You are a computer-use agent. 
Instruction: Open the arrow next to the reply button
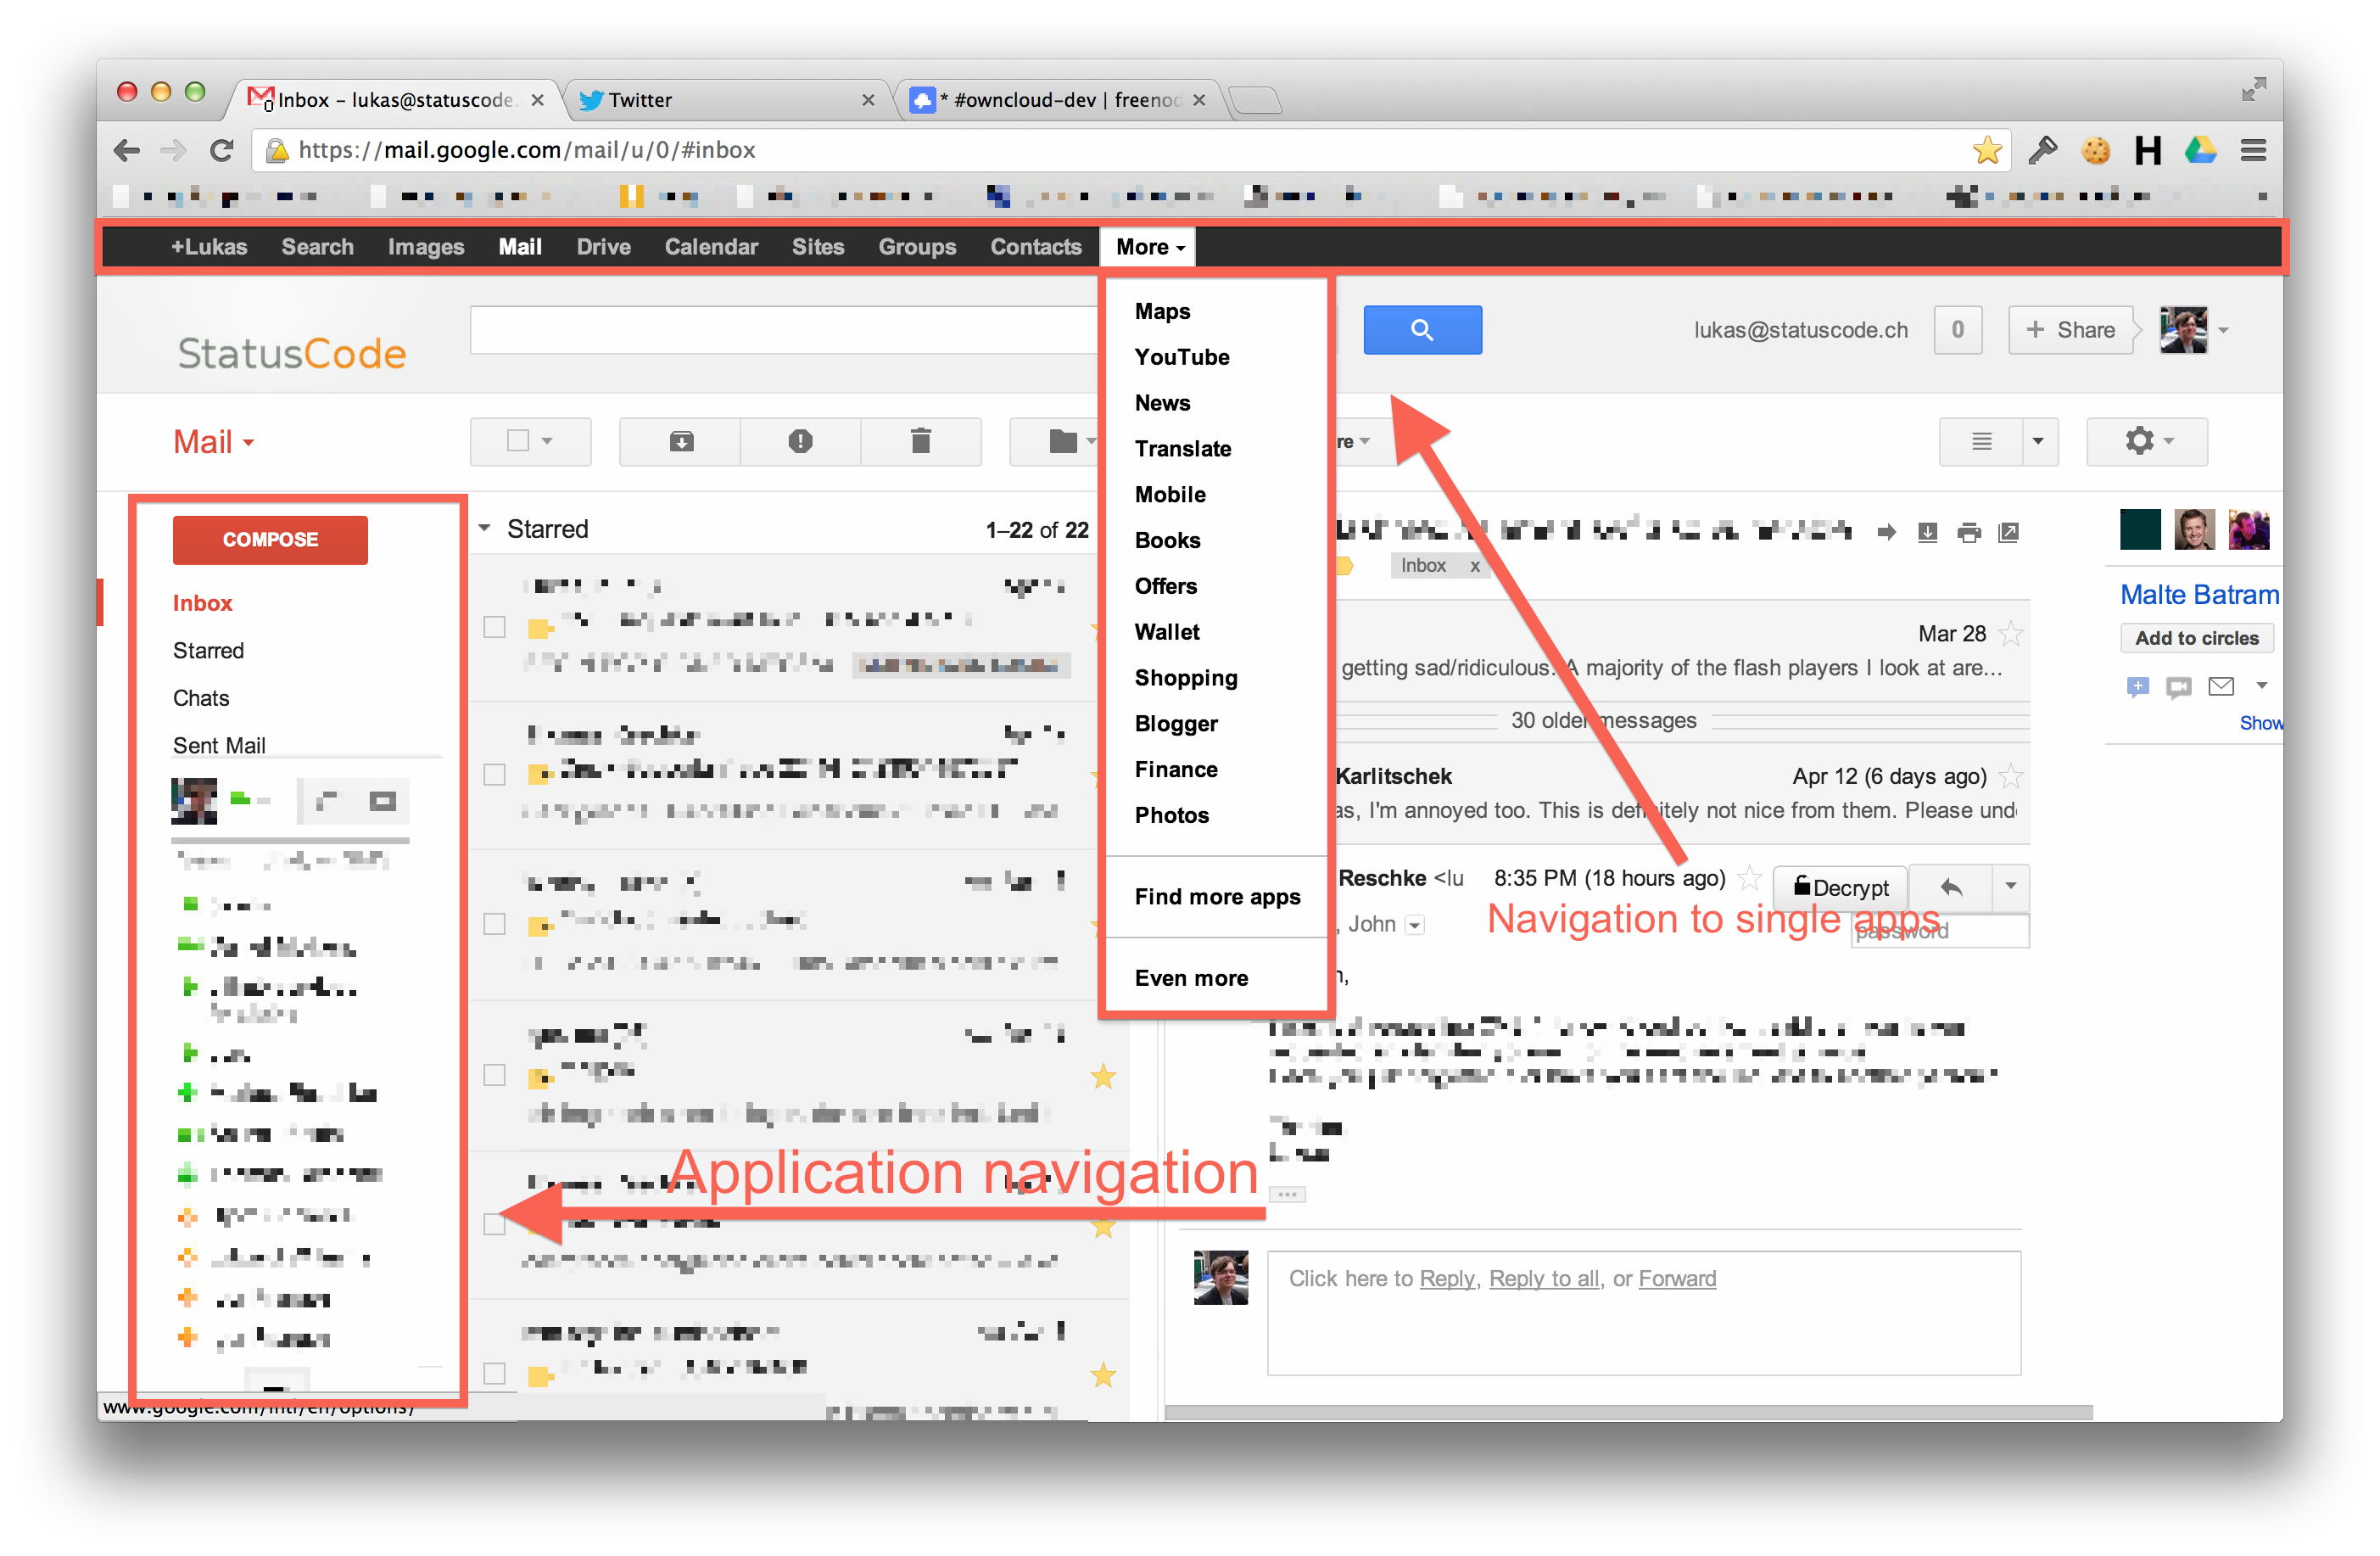tap(2011, 887)
